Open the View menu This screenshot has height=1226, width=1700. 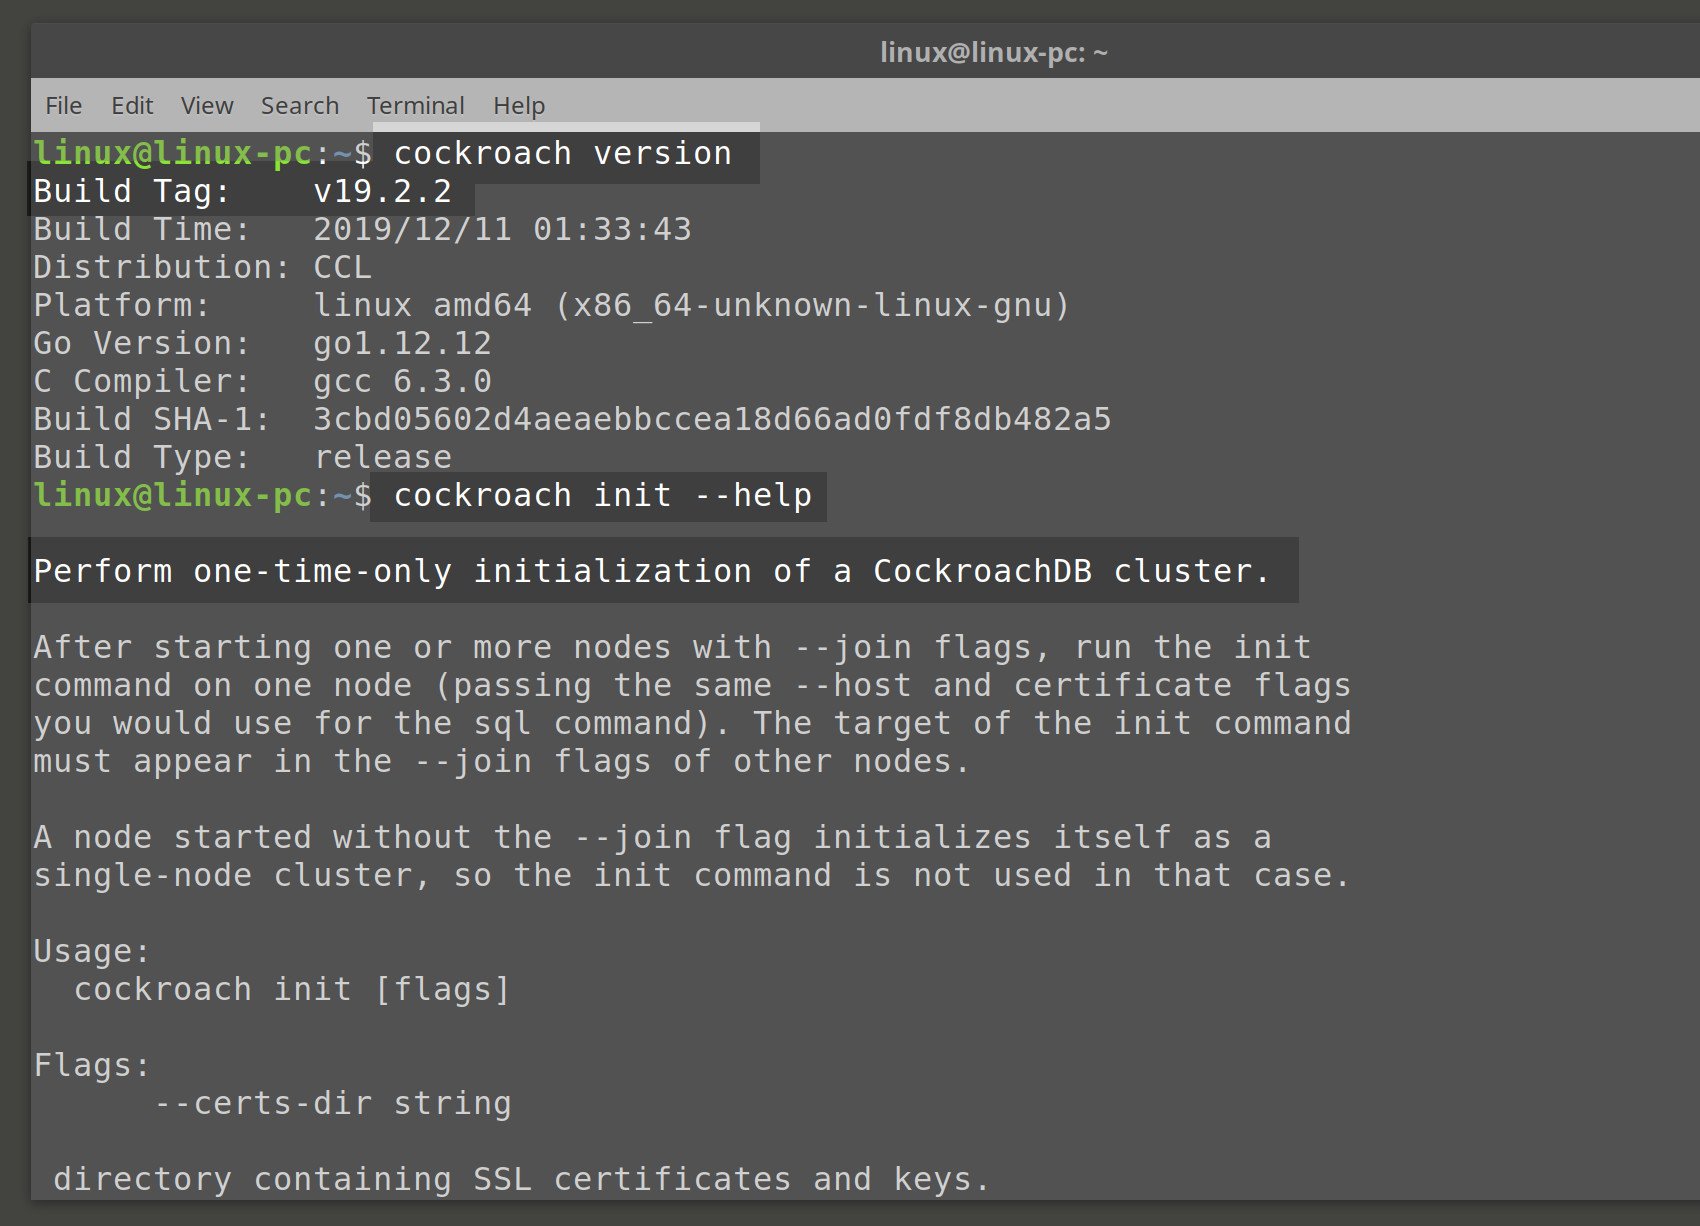[x=207, y=105]
